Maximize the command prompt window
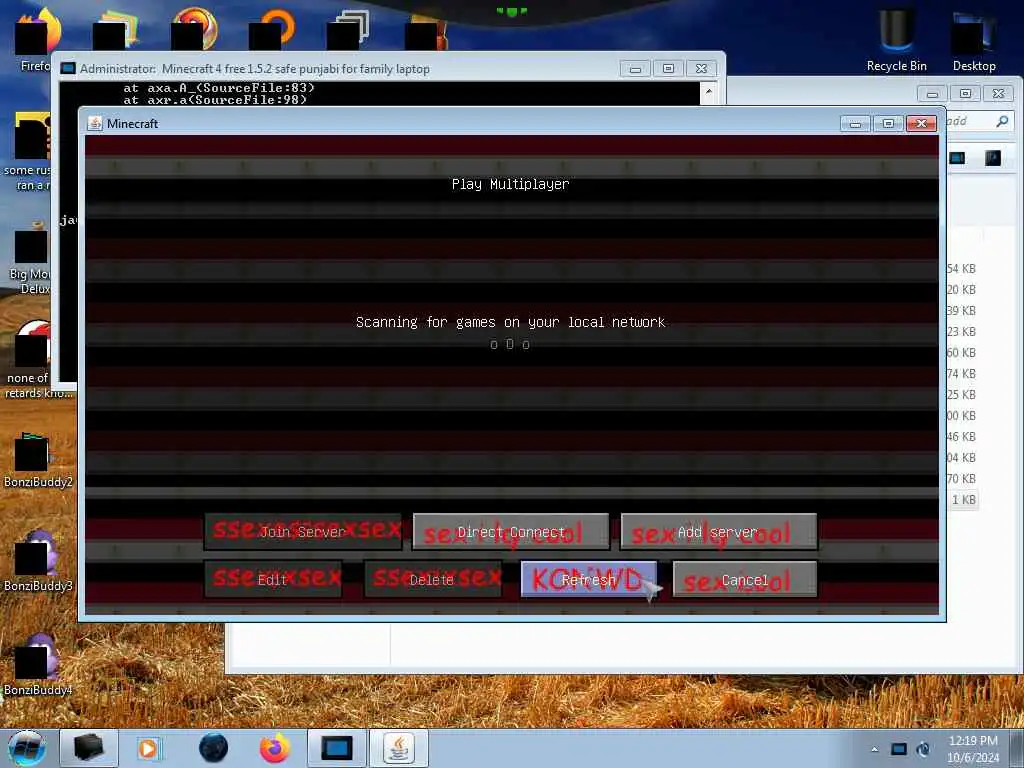 tap(668, 69)
